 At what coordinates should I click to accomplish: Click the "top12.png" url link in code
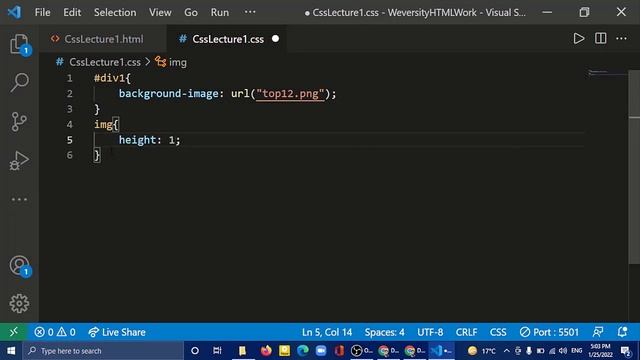(x=290, y=93)
